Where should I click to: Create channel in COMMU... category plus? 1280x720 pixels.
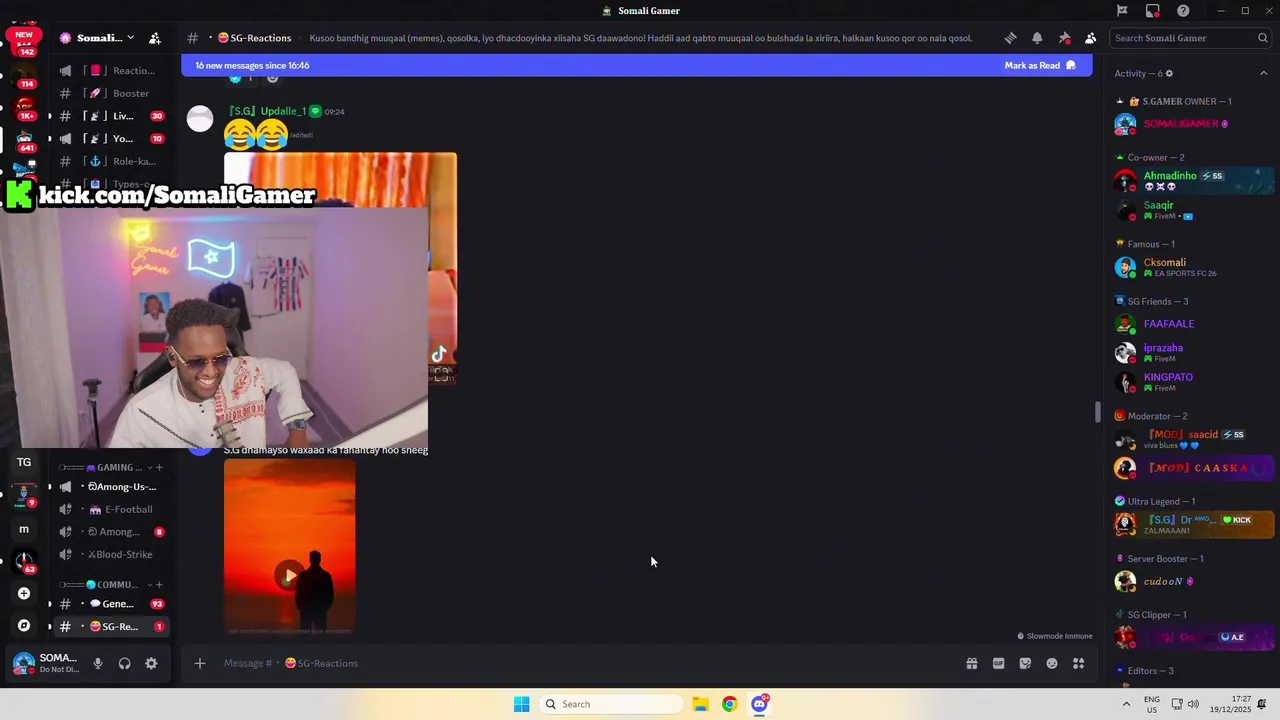pos(159,584)
